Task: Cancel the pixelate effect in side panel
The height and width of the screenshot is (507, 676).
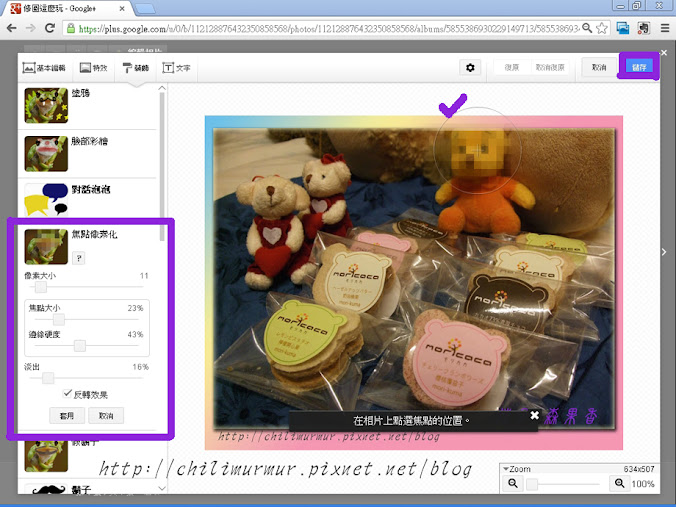Action: [106, 416]
